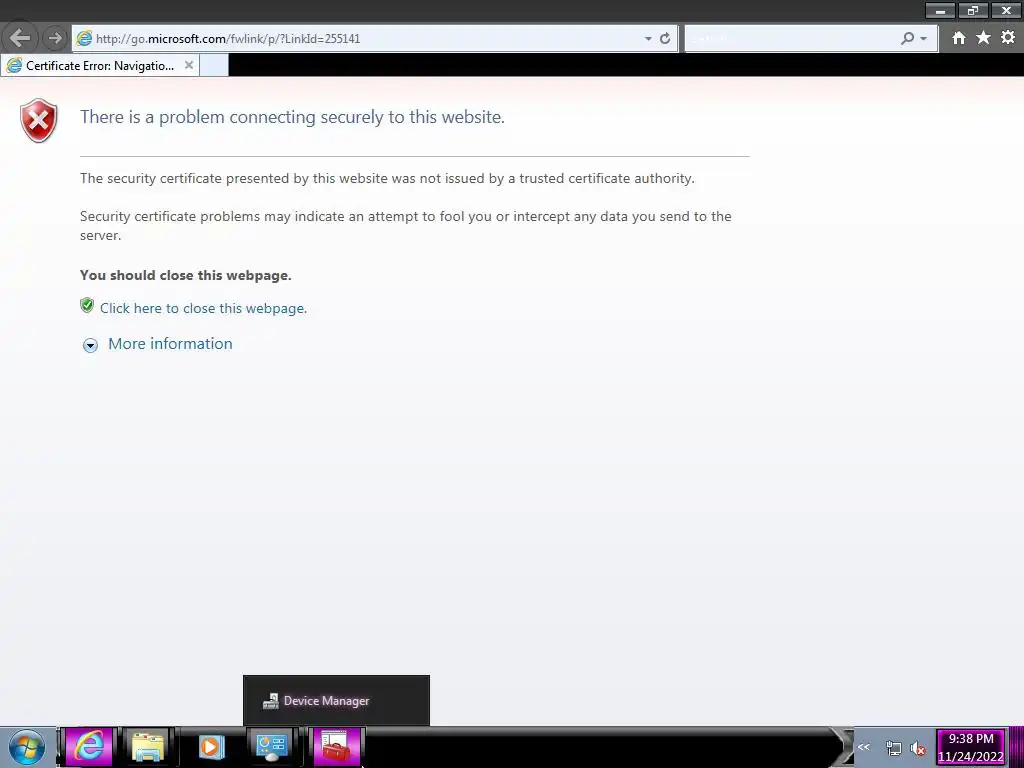Select the Device Manager taskbar preview
The image size is (1024, 768).
(336, 700)
